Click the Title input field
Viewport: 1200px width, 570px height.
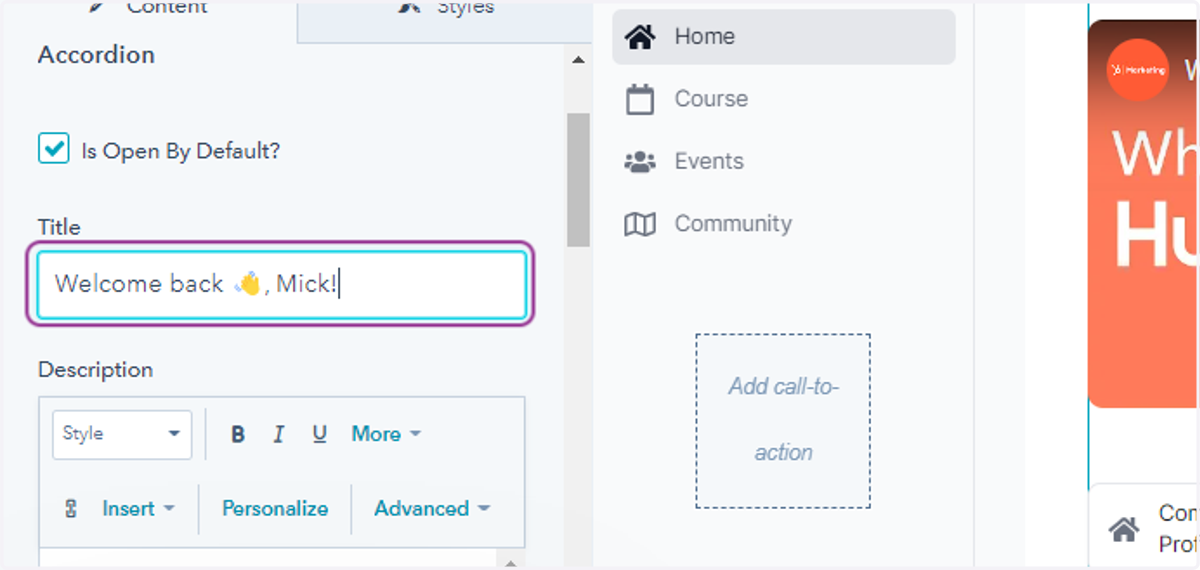[x=281, y=285]
